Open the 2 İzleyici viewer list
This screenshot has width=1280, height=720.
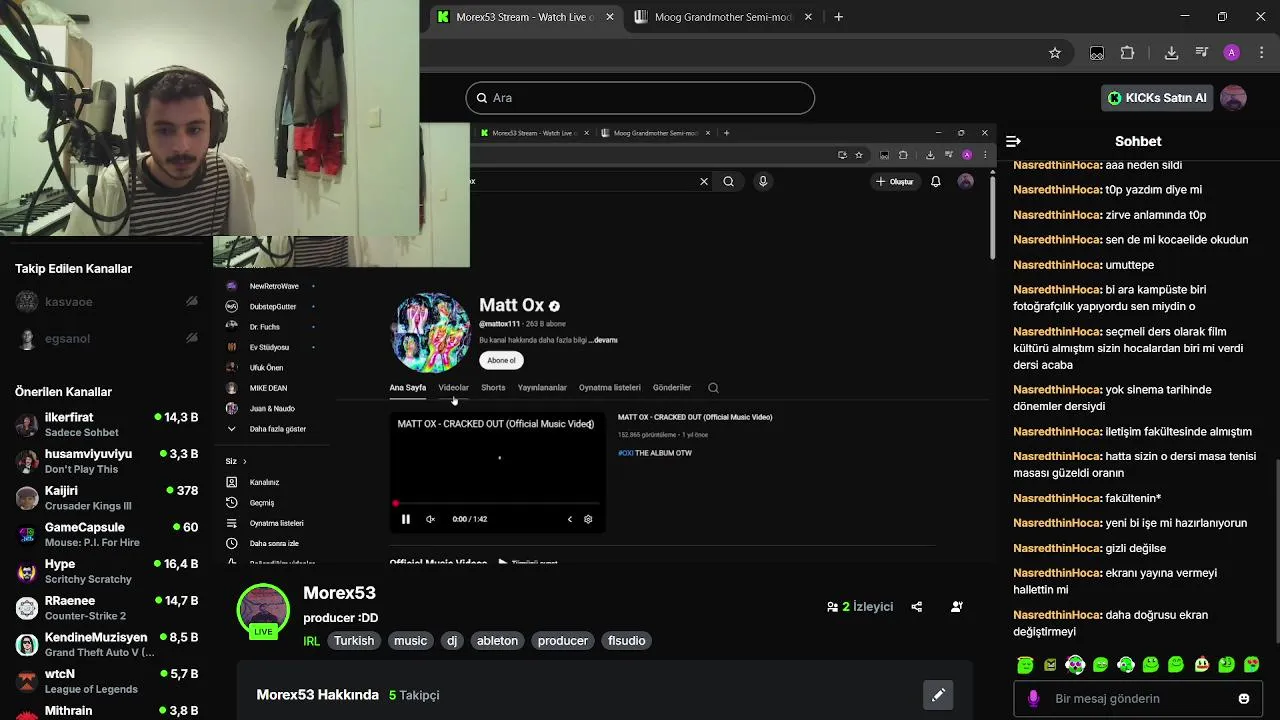(860, 607)
